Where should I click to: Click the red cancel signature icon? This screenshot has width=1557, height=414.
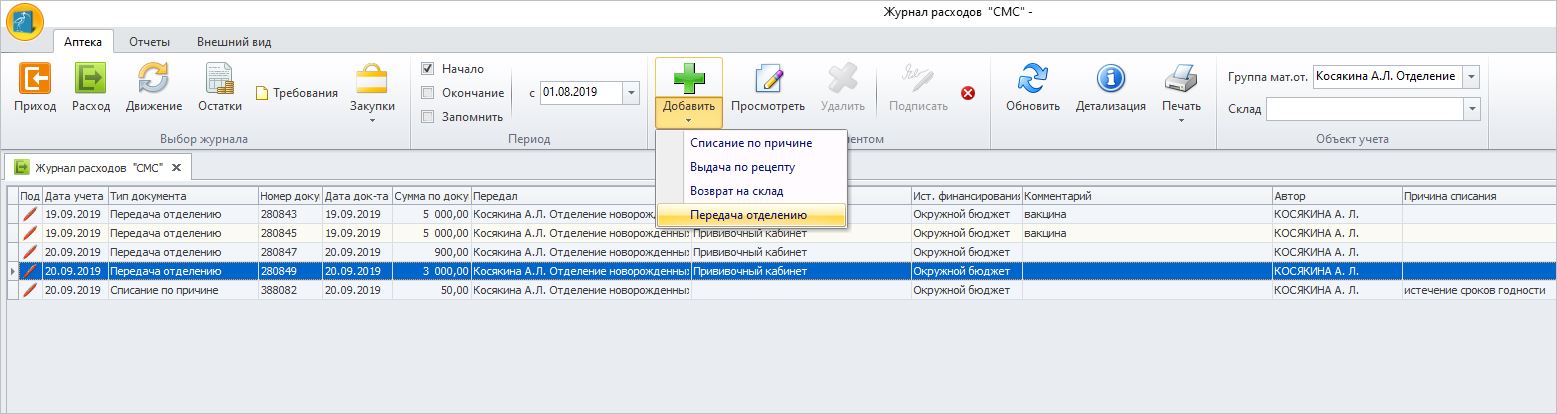(x=967, y=93)
